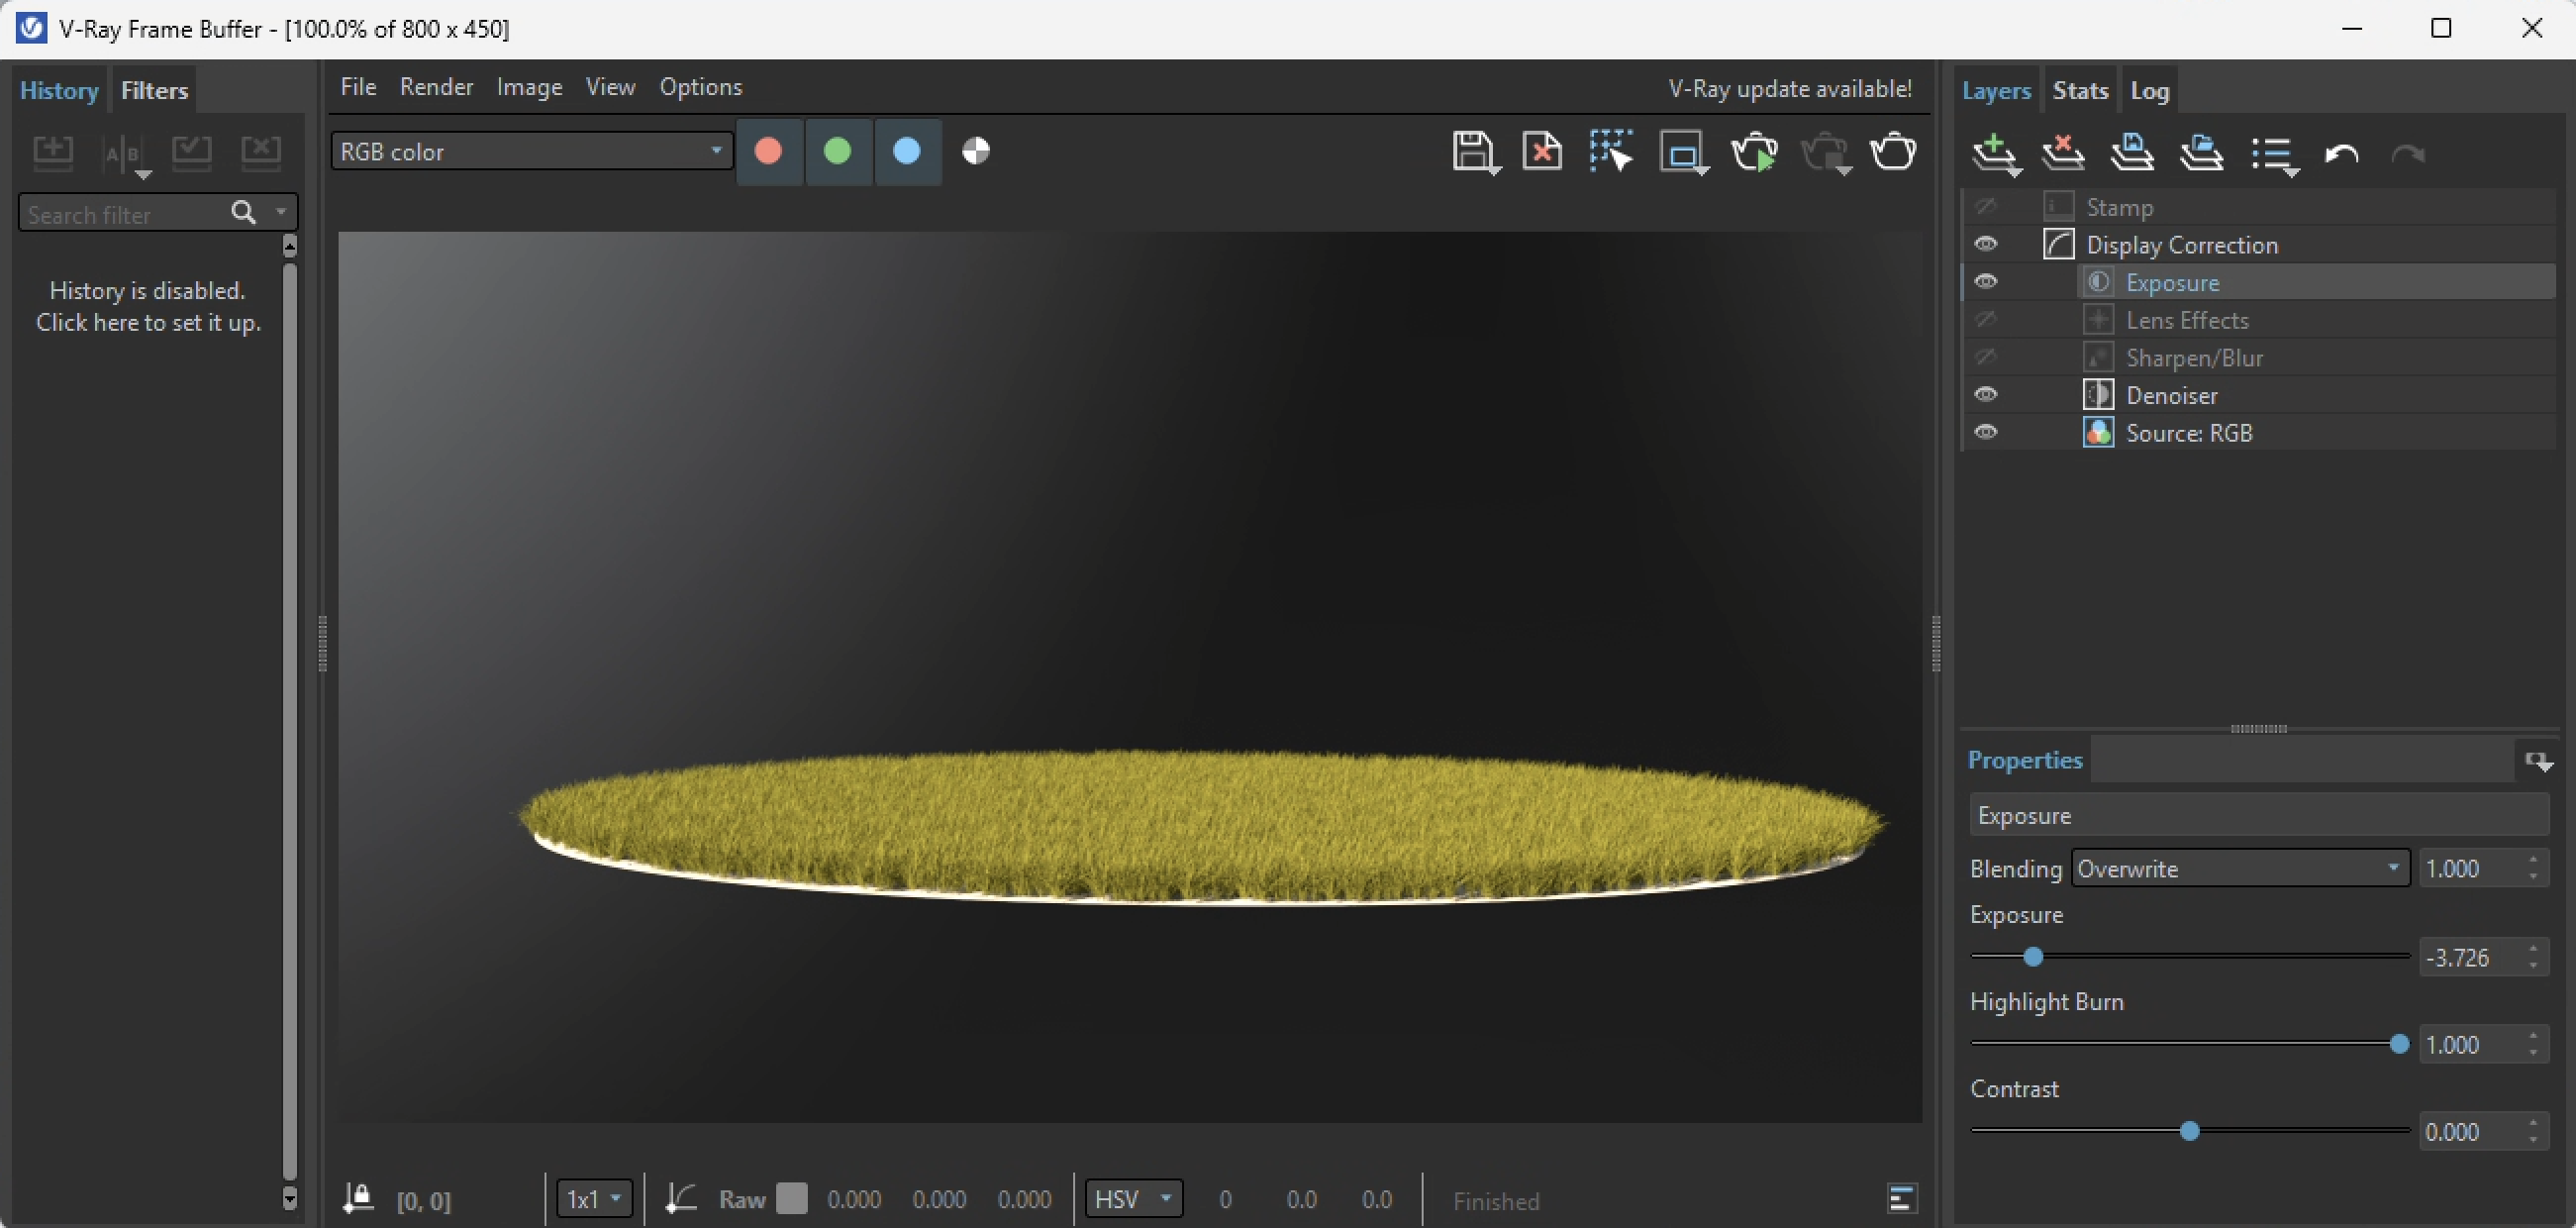Open the RGB color channel dropdown
The height and width of the screenshot is (1228, 2576).
(530, 151)
